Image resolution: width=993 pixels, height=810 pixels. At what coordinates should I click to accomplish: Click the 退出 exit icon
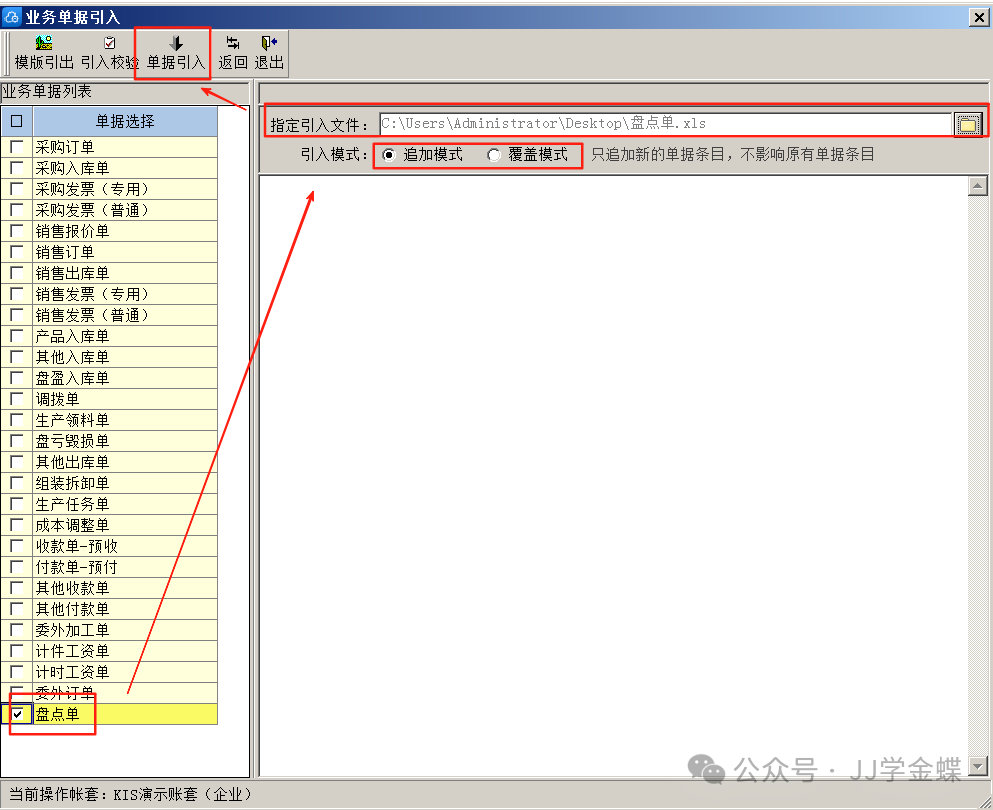coord(269,43)
